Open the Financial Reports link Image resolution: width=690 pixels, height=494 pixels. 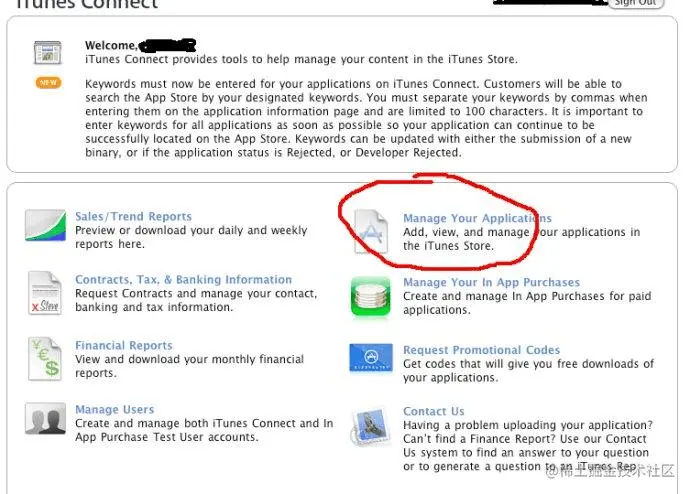124,345
